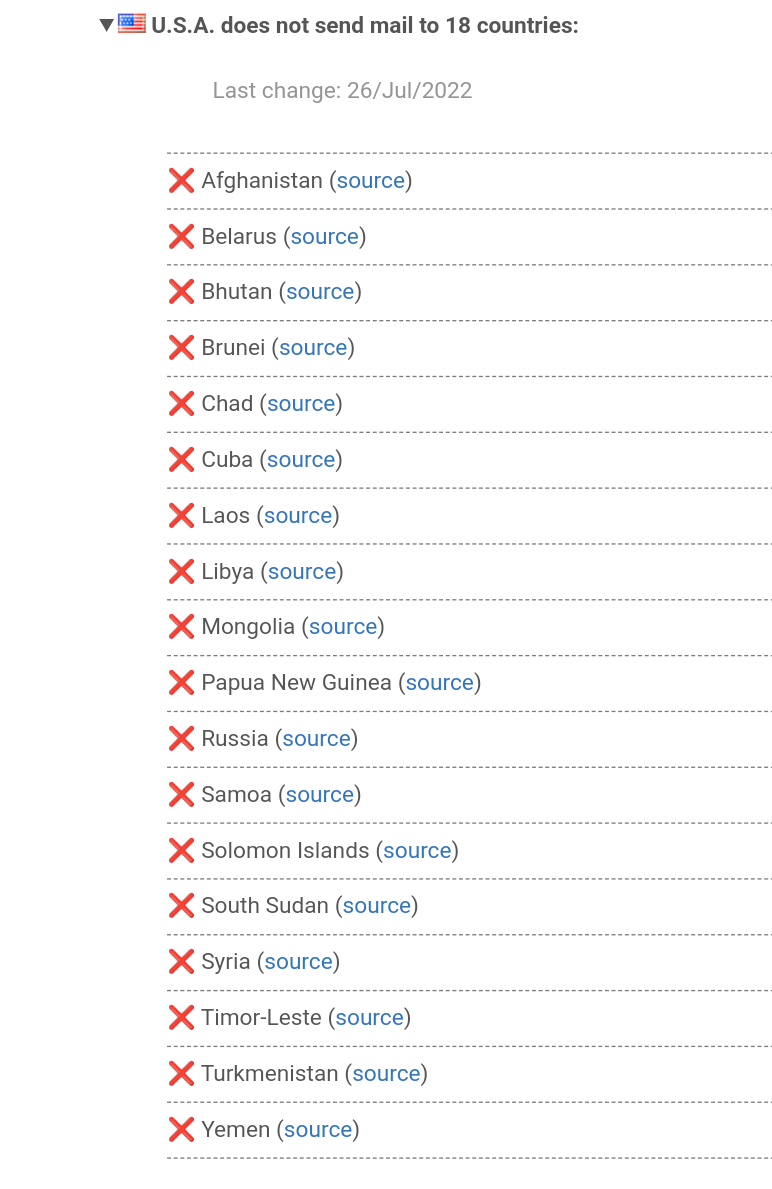Screen dimensions: 772x1189
Task: Click the red X beside Yemen
Action: click(x=181, y=1130)
